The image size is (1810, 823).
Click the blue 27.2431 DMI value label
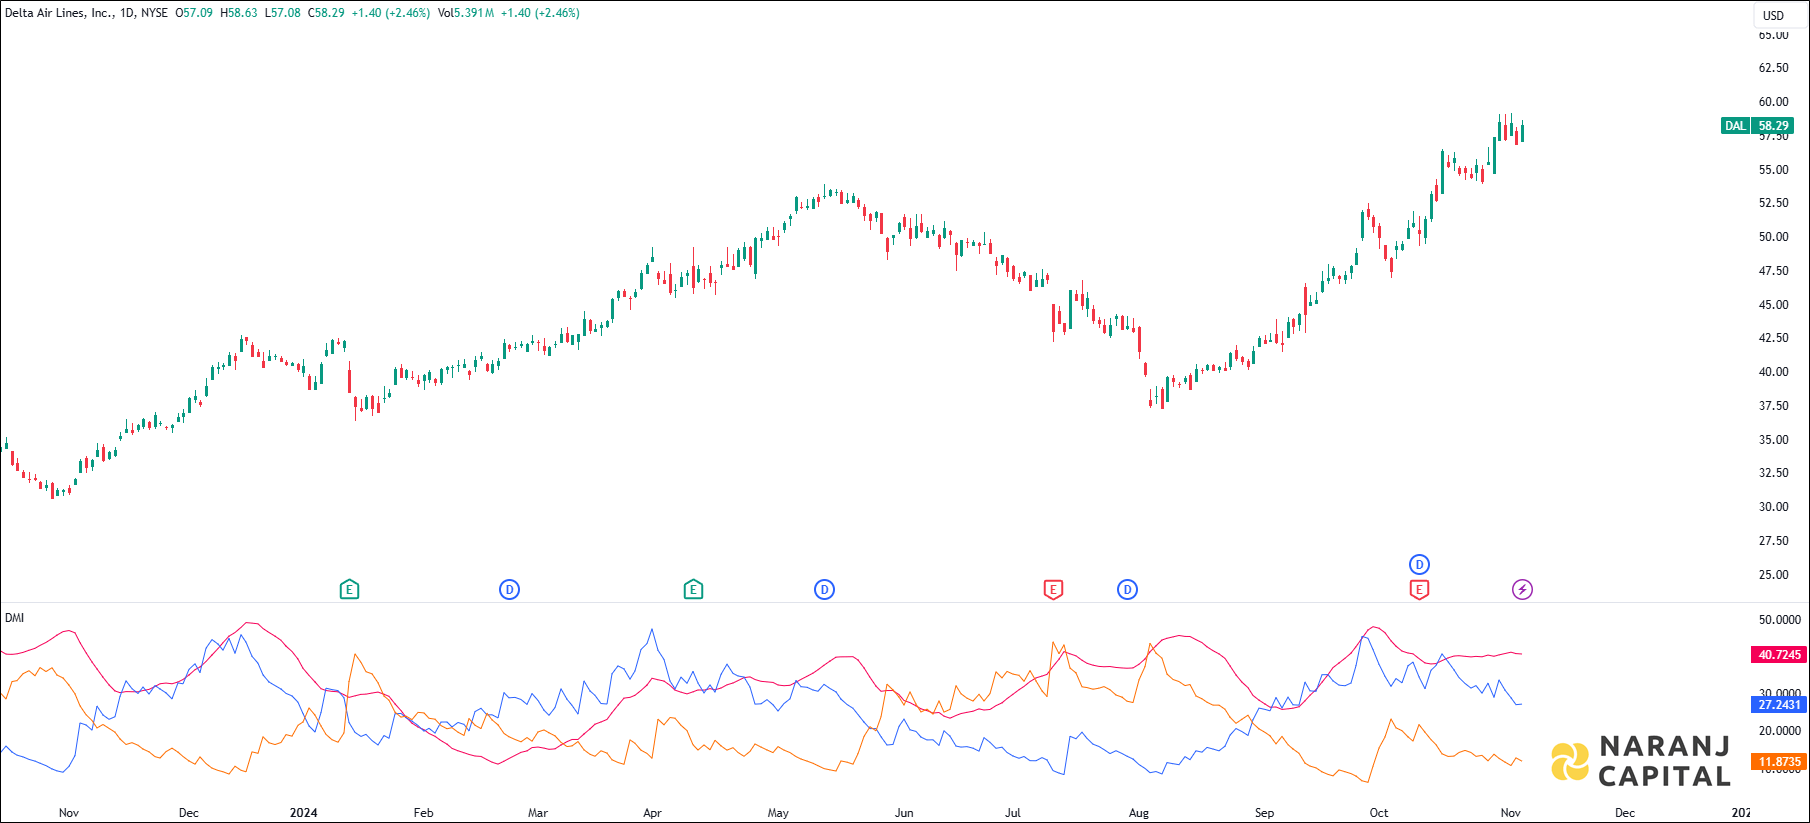pos(1779,705)
